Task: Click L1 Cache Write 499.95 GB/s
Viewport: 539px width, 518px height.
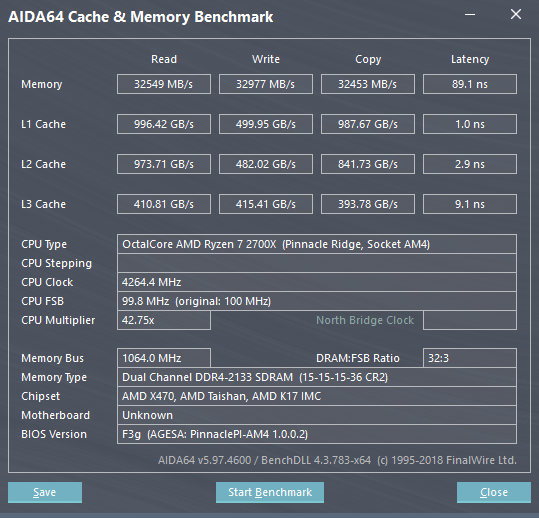Action: tap(266, 124)
